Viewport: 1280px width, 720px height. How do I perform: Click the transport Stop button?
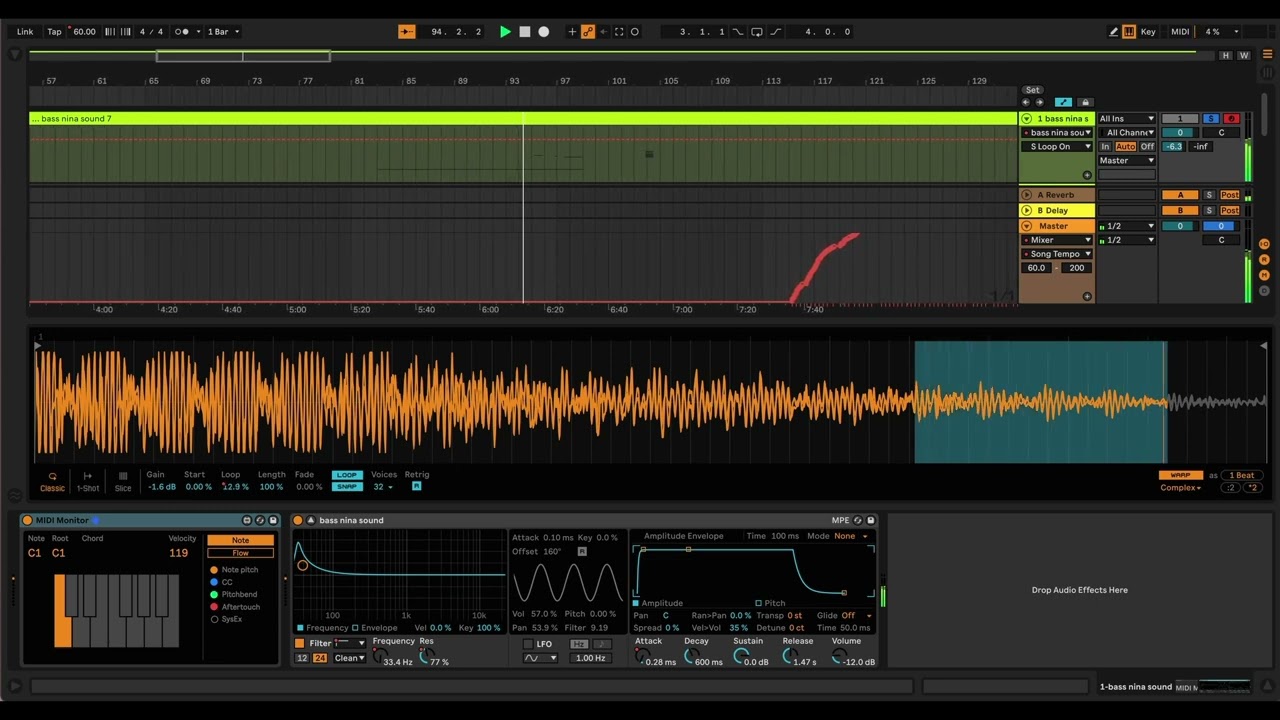[524, 31]
